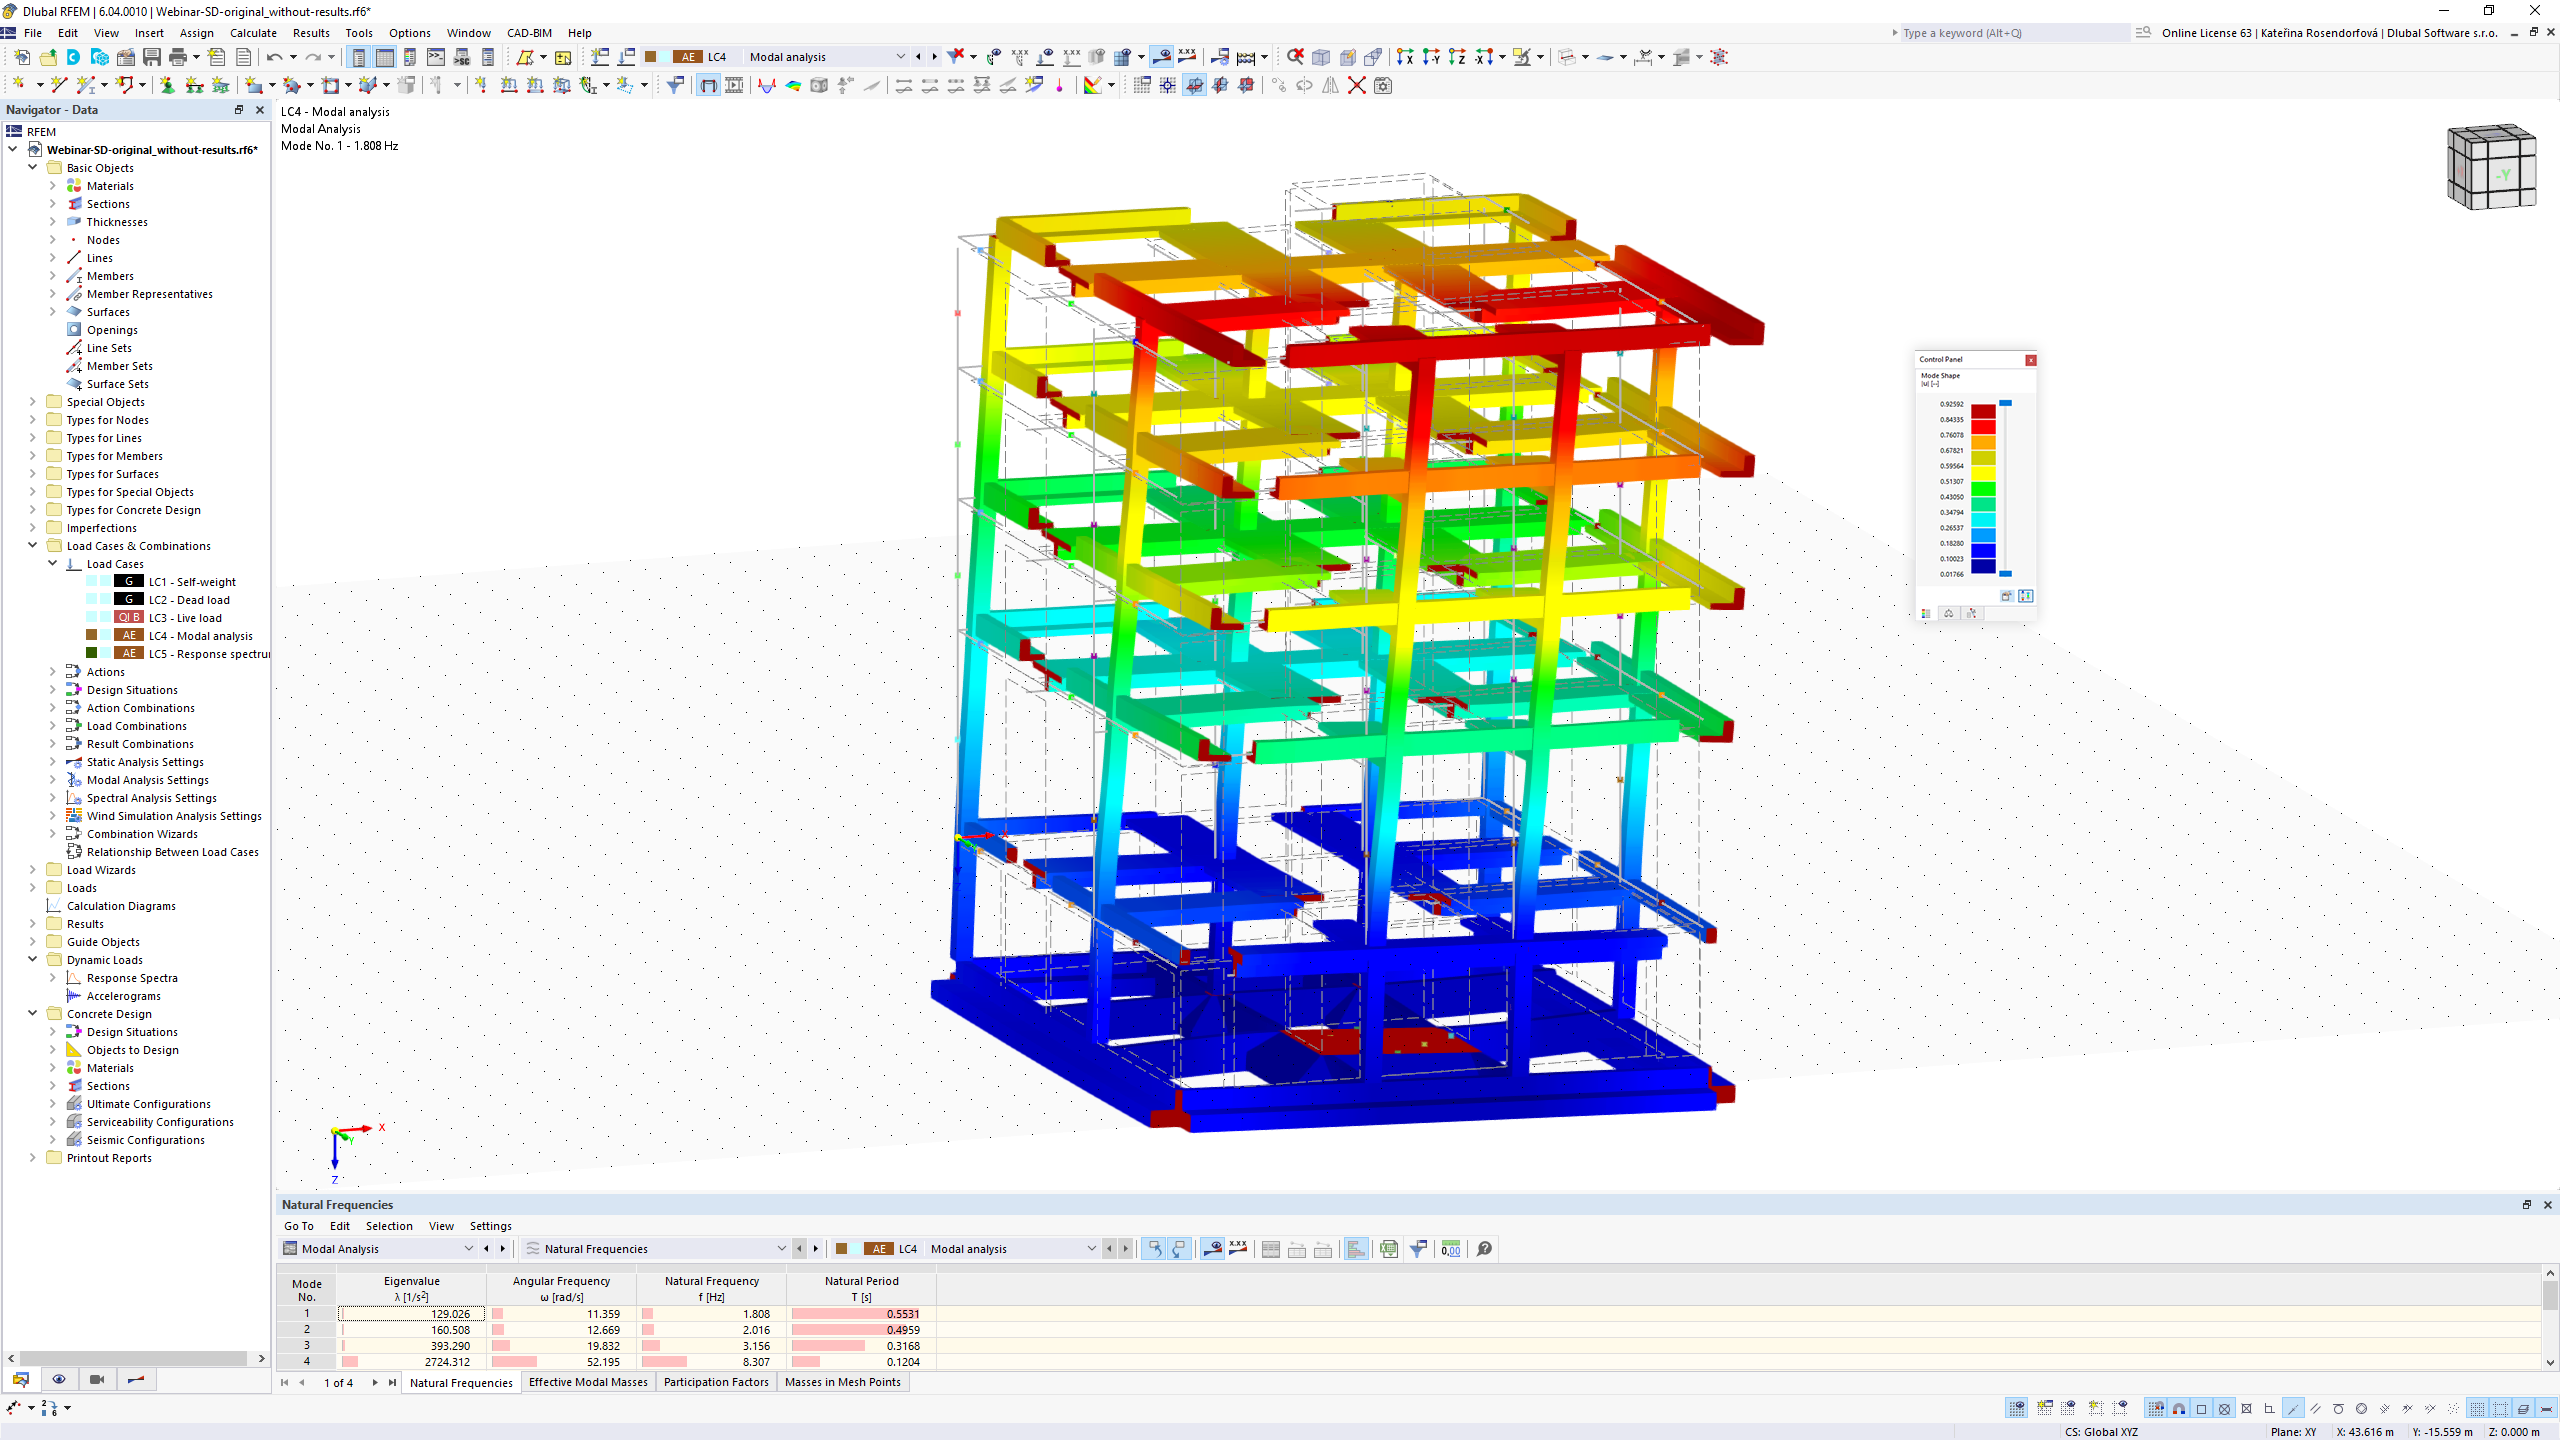
Task: Click the Participation Factors button in results panel
Action: pyautogui.click(x=716, y=1382)
